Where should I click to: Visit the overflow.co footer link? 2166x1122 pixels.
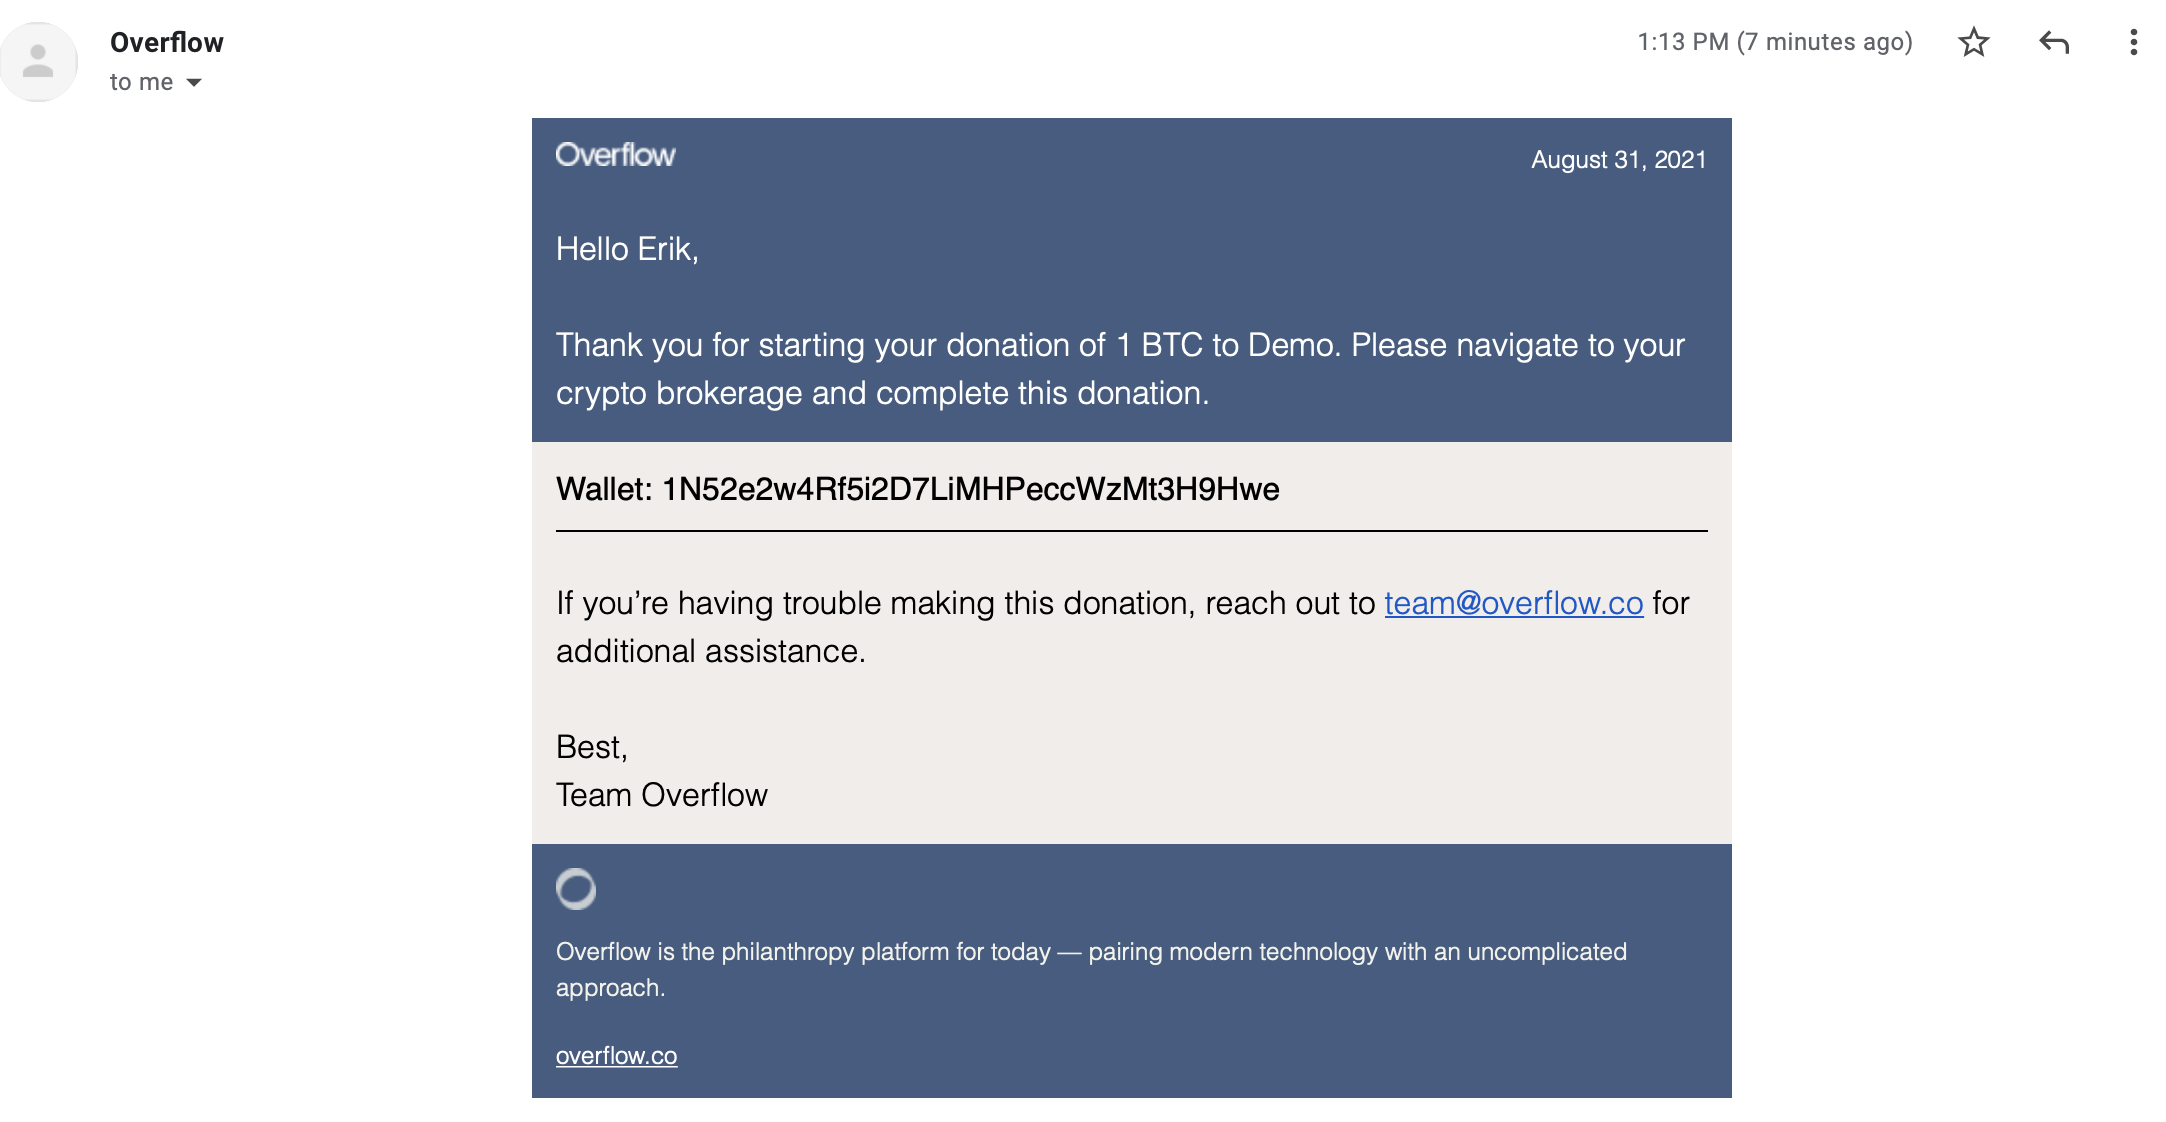[616, 1056]
